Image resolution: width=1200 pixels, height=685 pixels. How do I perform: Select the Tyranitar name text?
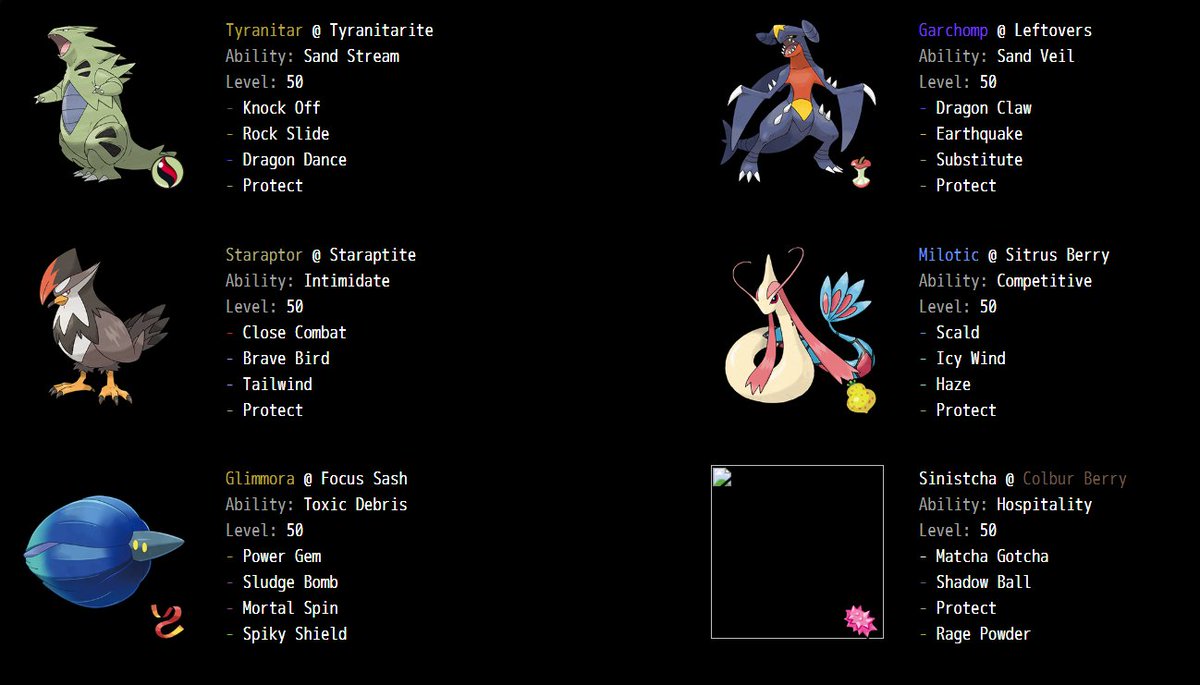[264, 30]
